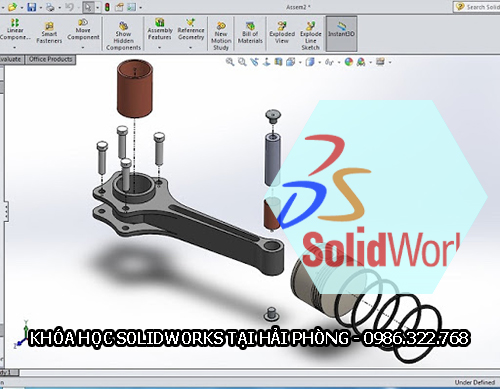Insert a Bill of Materials

tap(250, 33)
